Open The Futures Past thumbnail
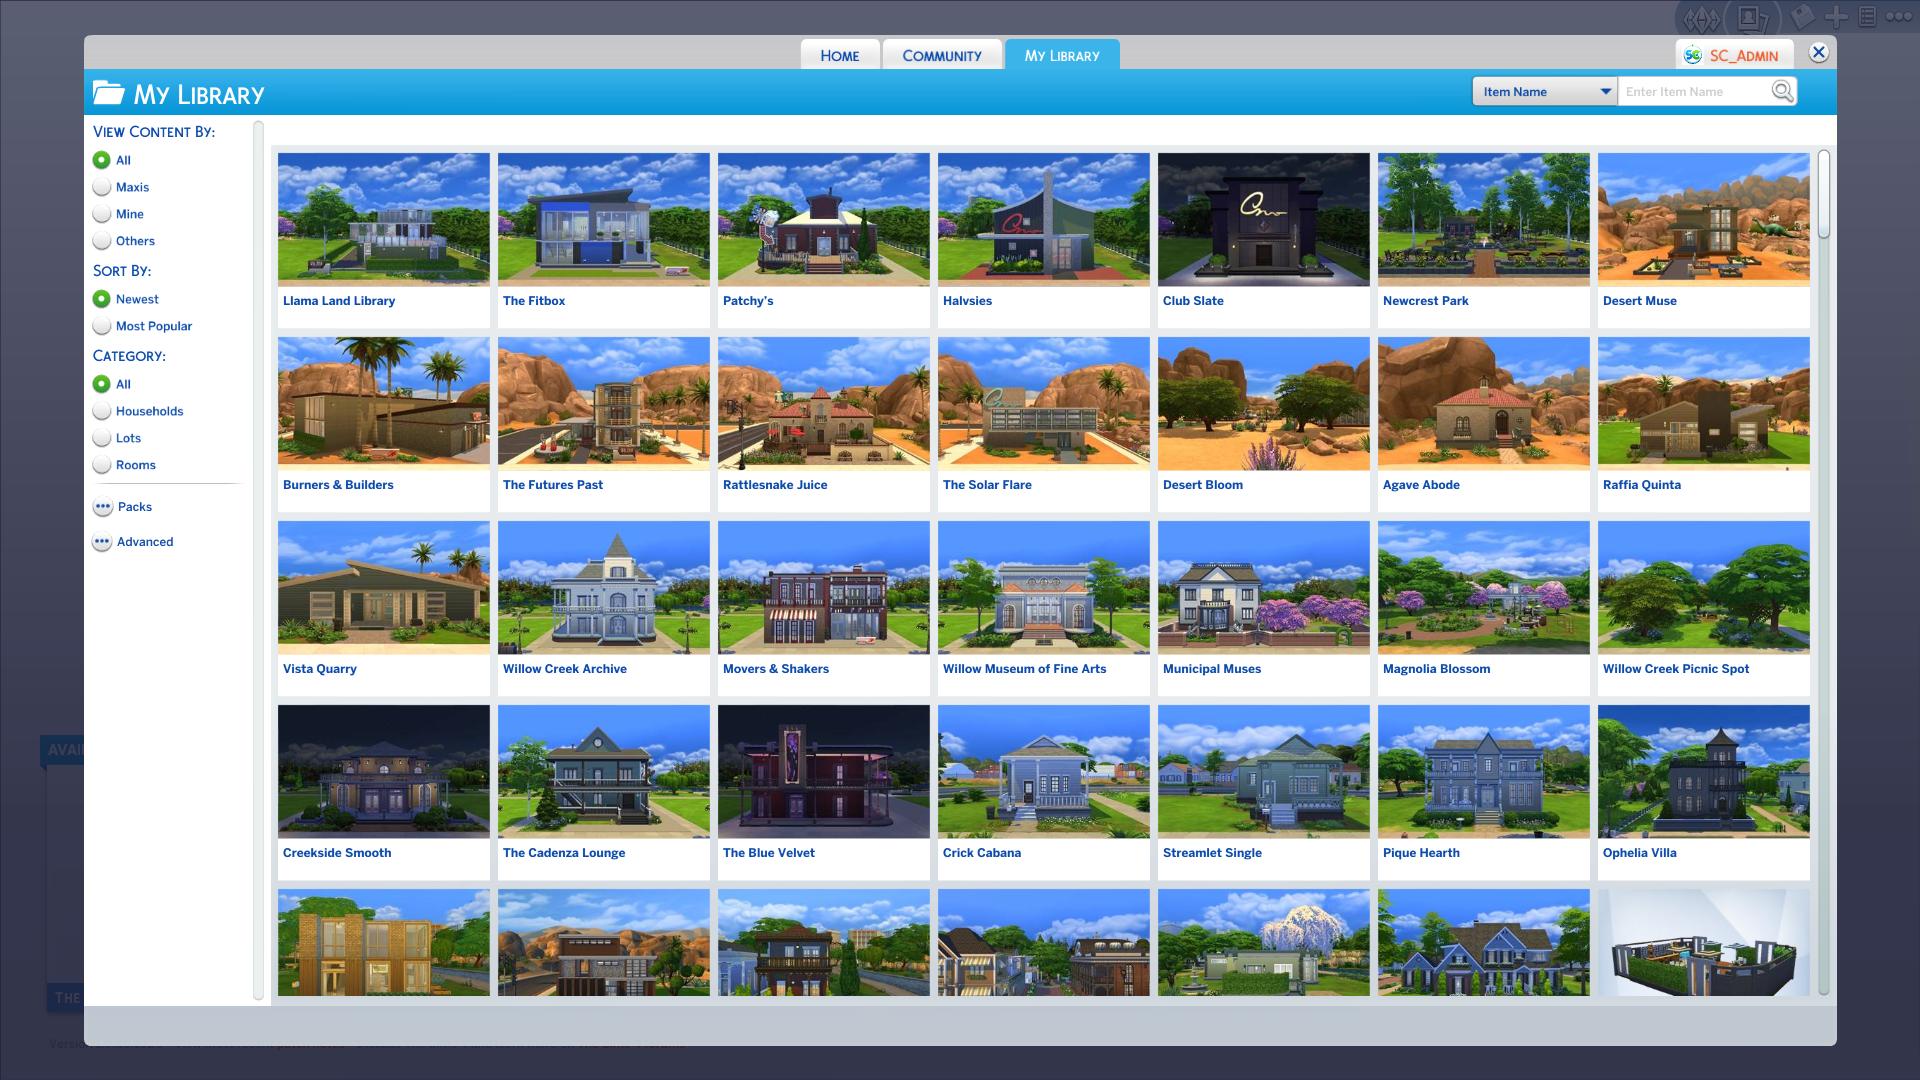This screenshot has height=1080, width=1920. tap(604, 403)
